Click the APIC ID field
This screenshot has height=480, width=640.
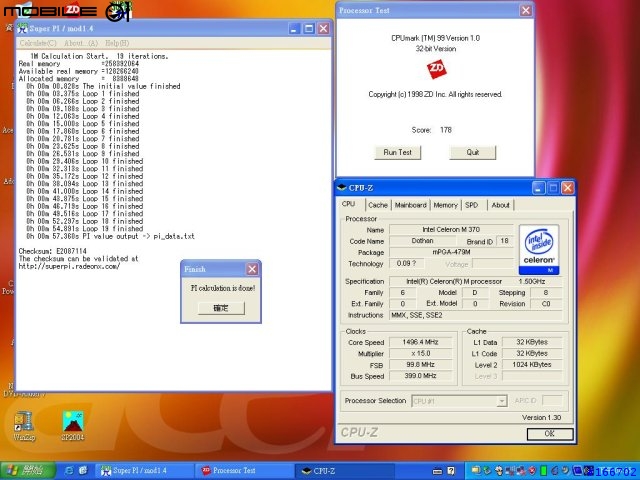pyautogui.click(x=552, y=401)
